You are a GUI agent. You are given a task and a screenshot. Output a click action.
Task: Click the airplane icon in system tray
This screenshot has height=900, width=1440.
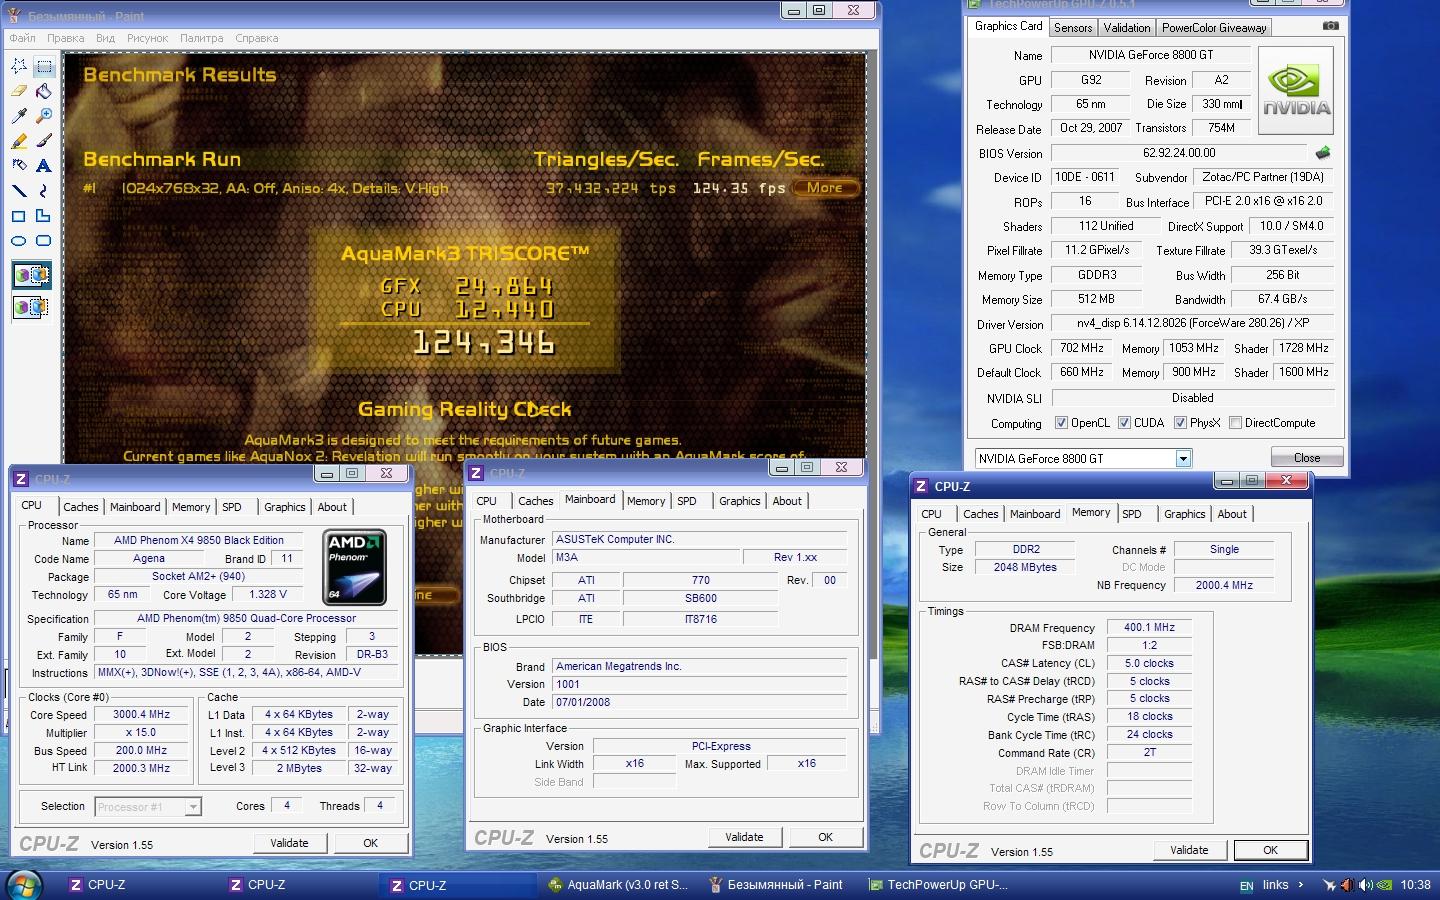[x=1329, y=885]
